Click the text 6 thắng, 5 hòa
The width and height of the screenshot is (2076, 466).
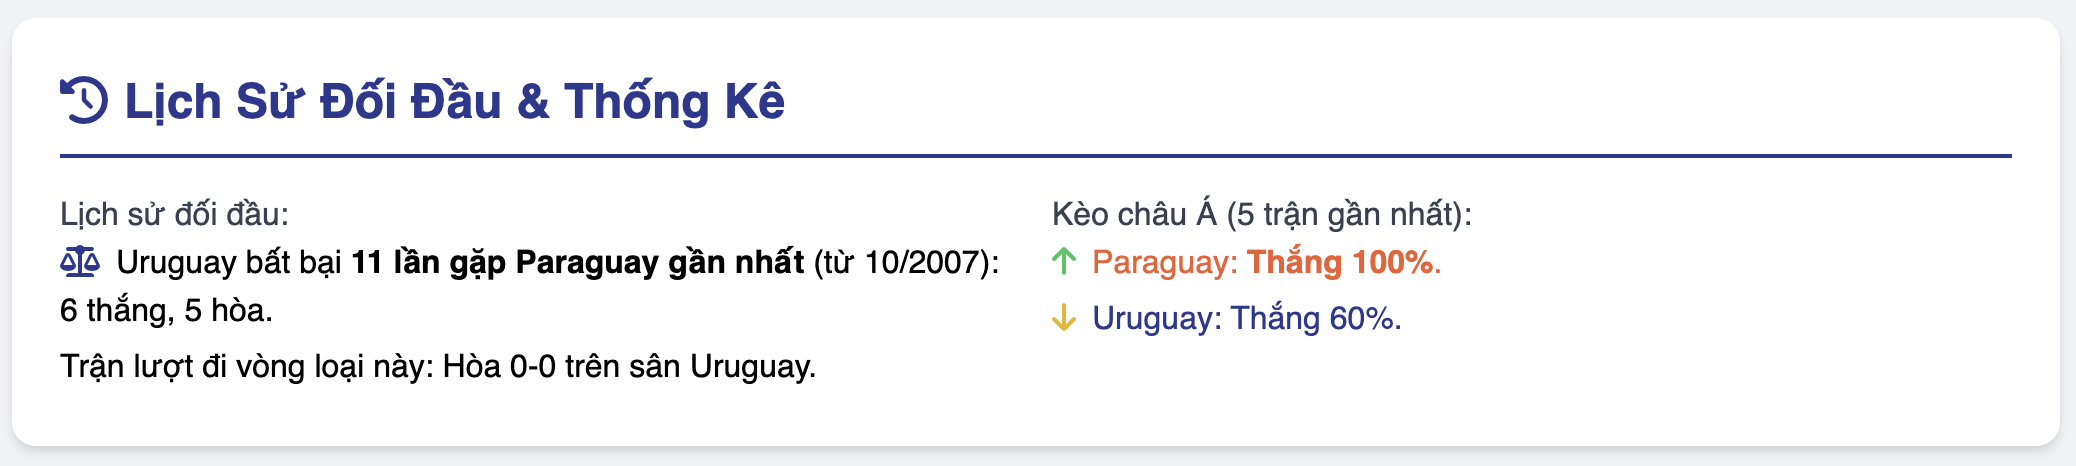coord(166,310)
